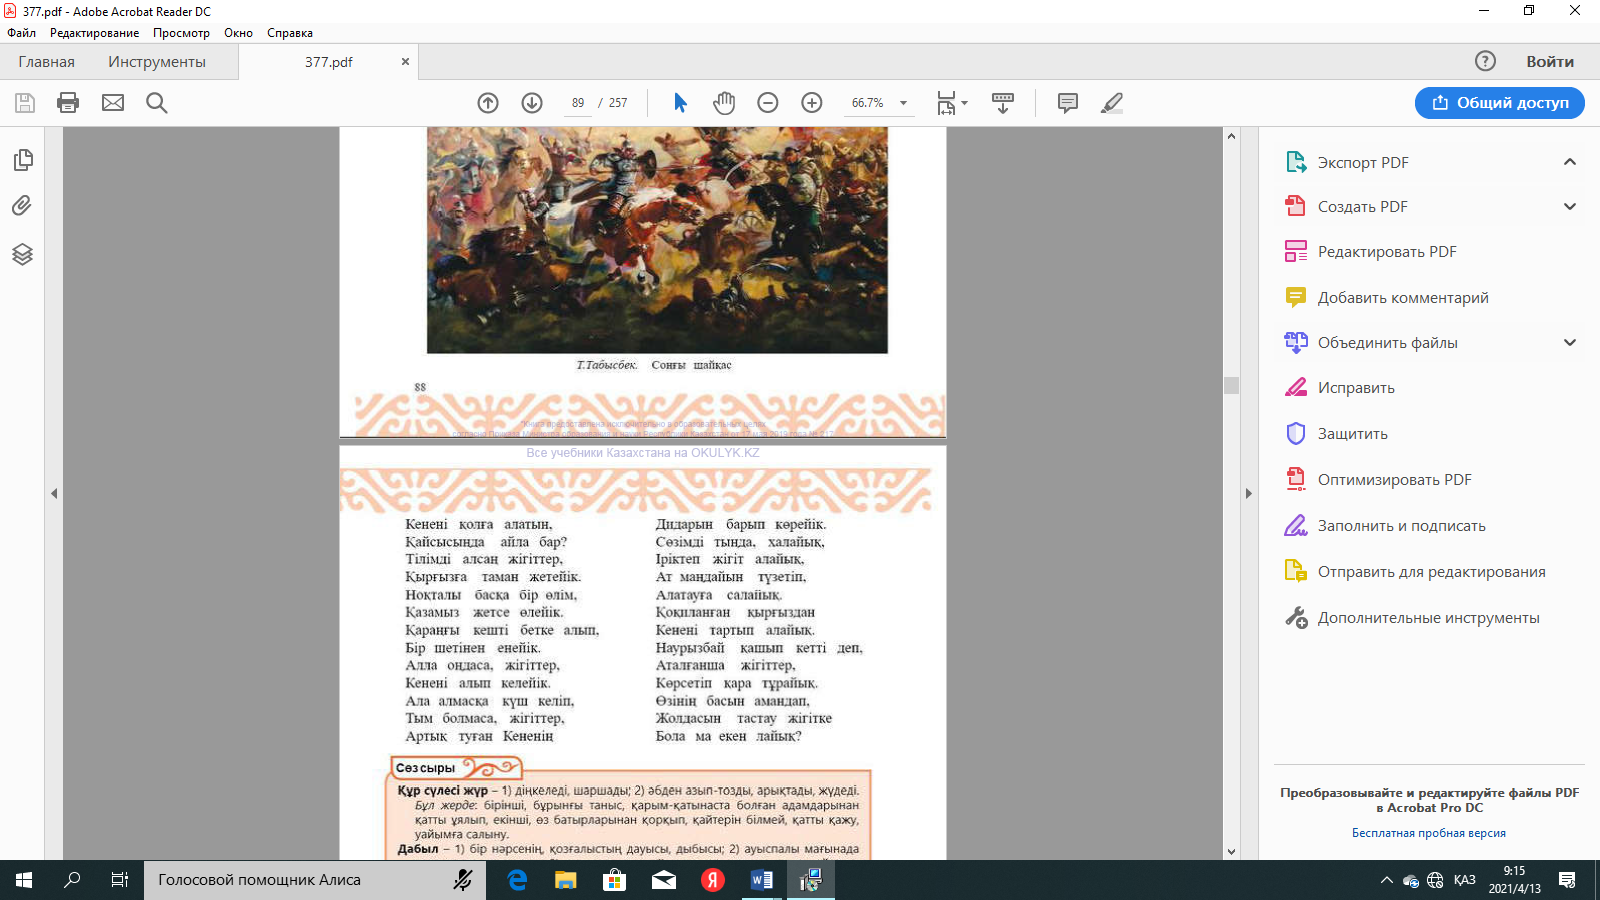Expand the Создать PDF section chevron
This screenshot has height=900, width=1600.
(x=1570, y=207)
